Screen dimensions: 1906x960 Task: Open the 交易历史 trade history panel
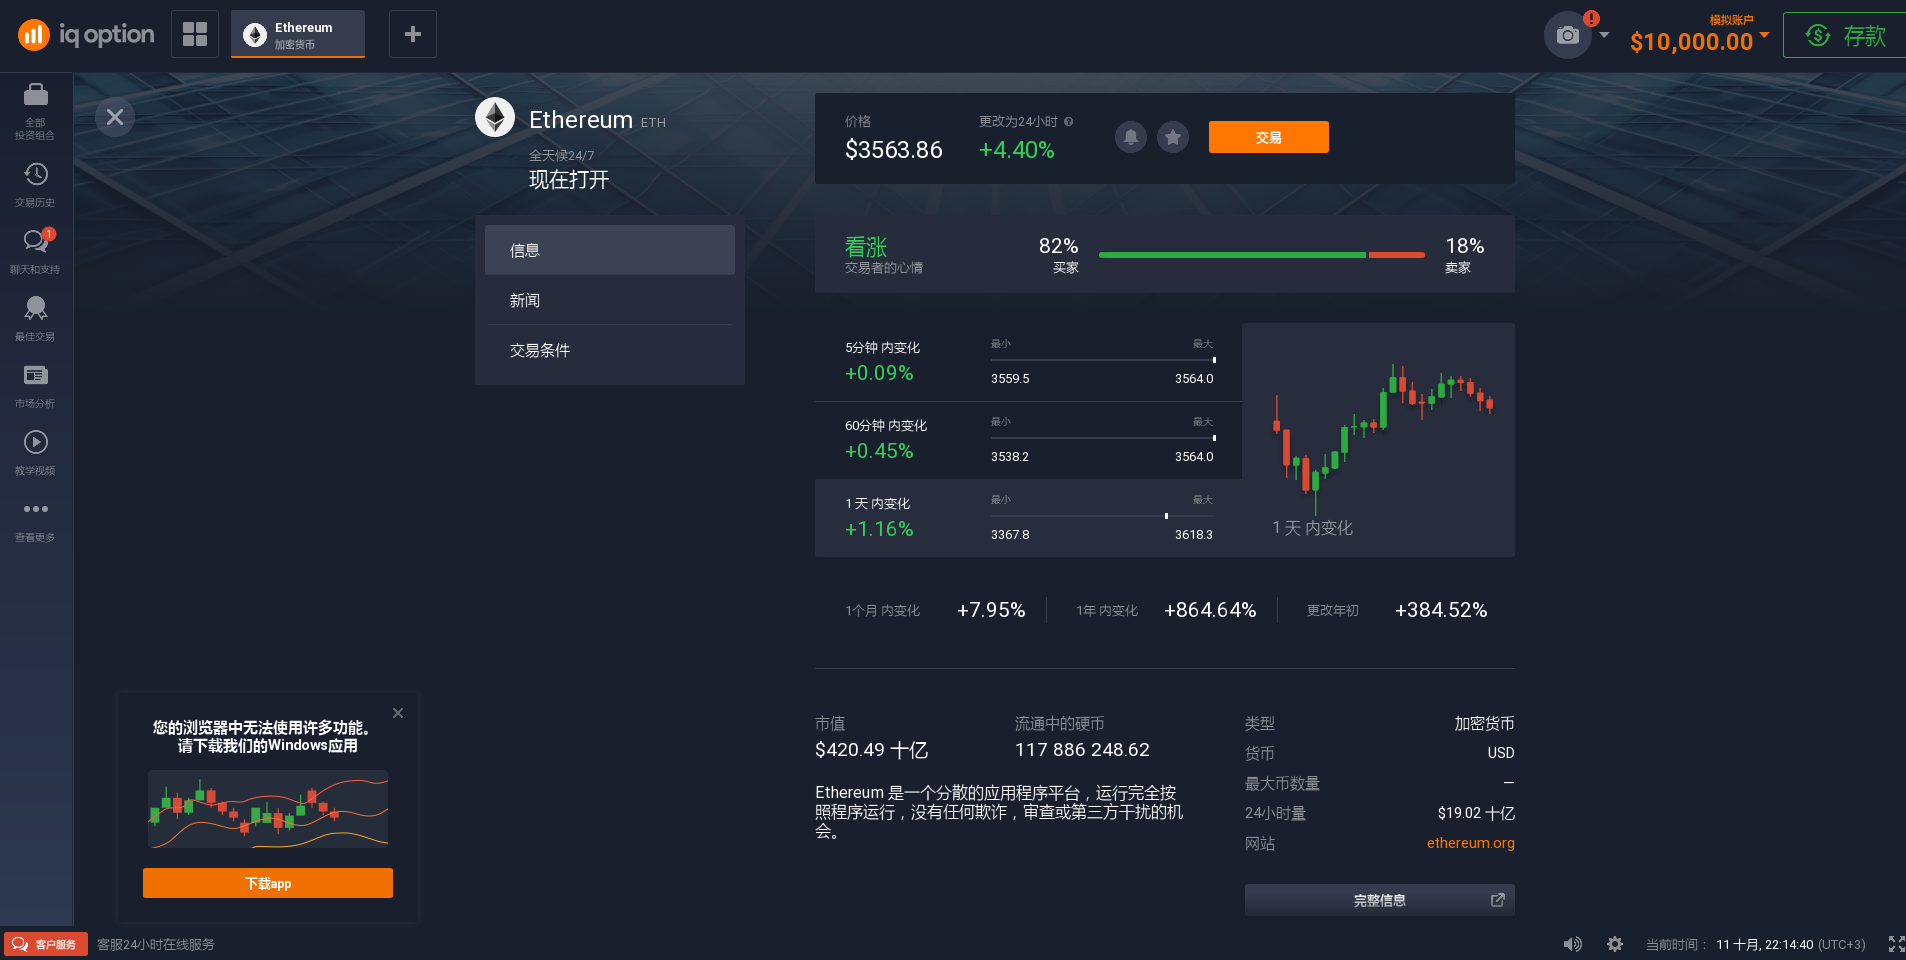click(36, 180)
